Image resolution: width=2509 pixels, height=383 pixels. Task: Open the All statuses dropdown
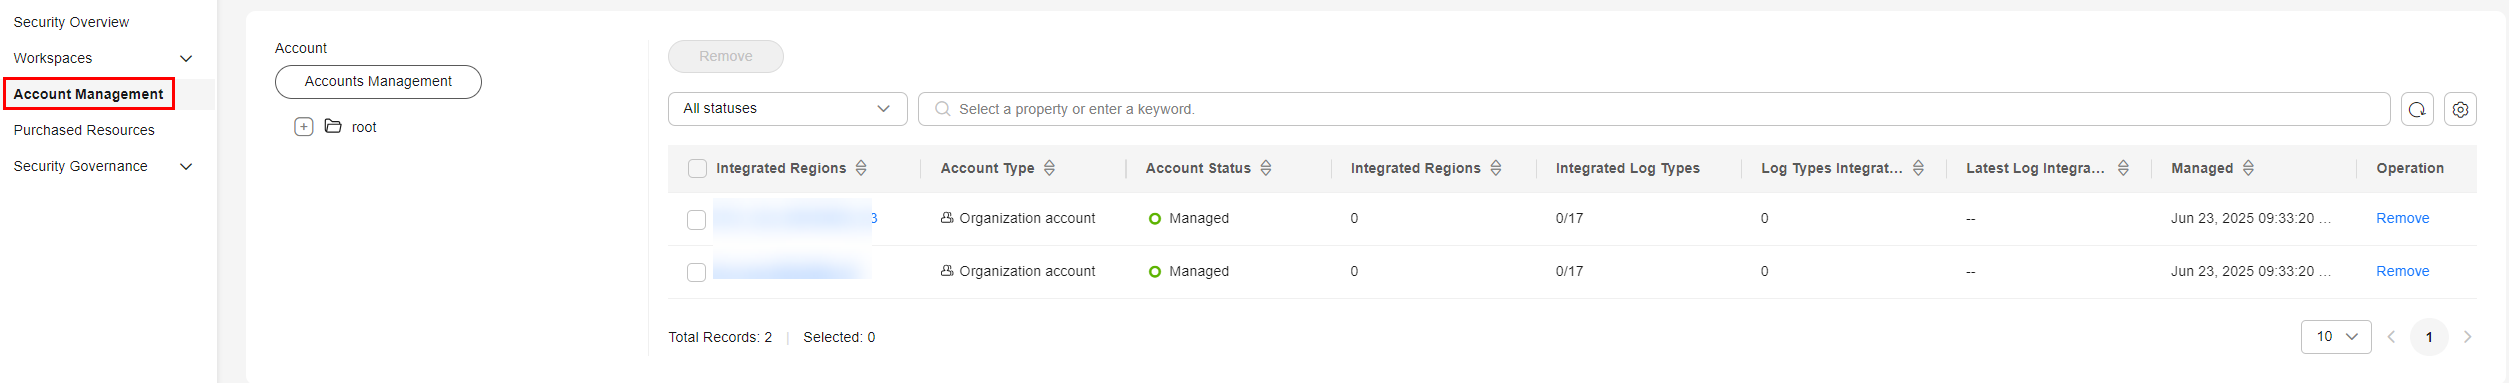[787, 109]
